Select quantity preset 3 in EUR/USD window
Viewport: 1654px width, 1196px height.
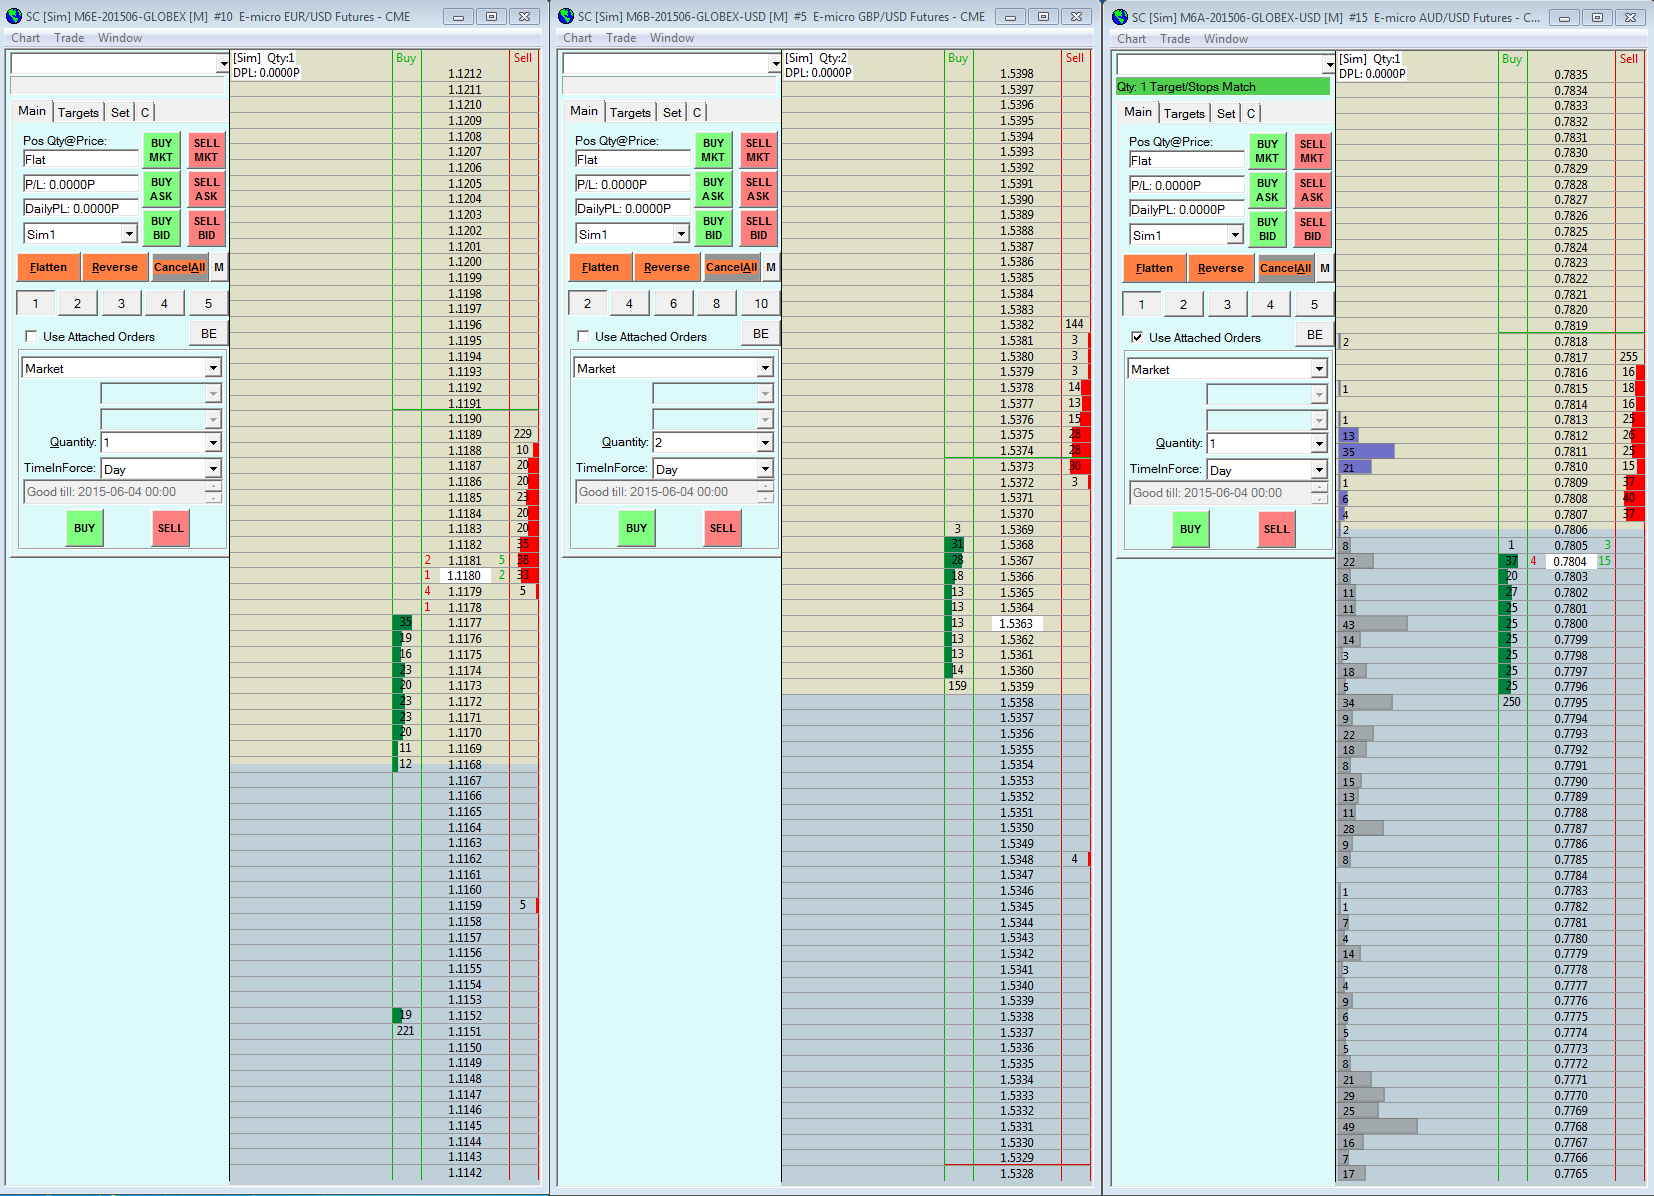point(121,304)
